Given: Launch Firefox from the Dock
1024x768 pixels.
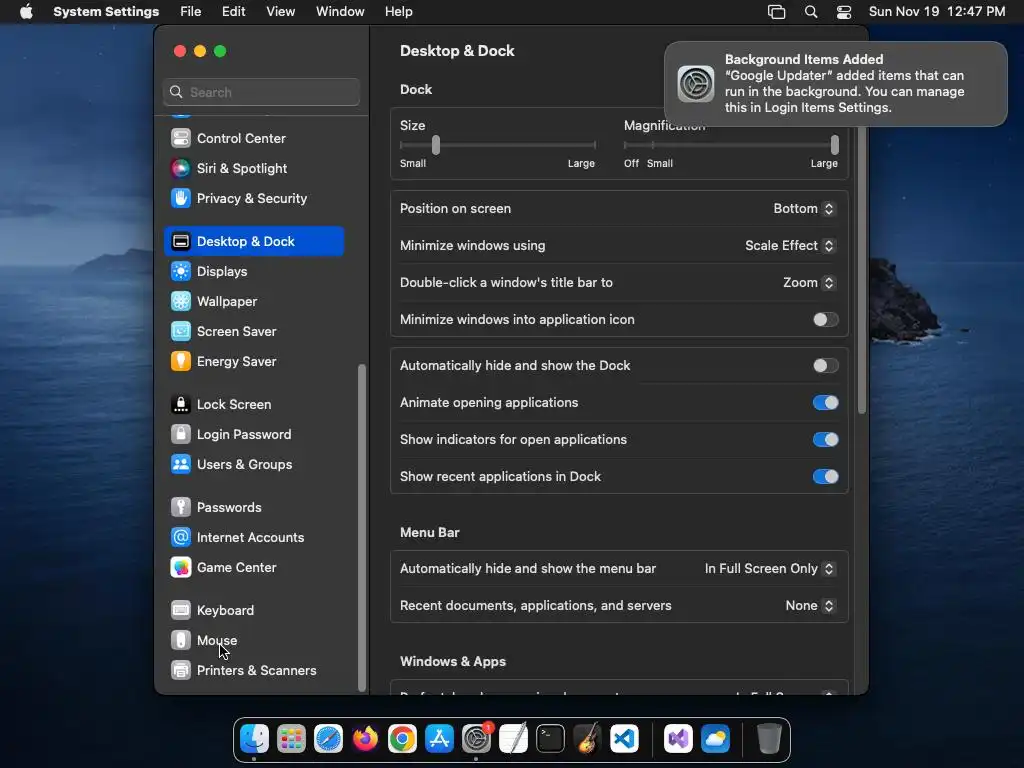Looking at the screenshot, I should [365, 739].
